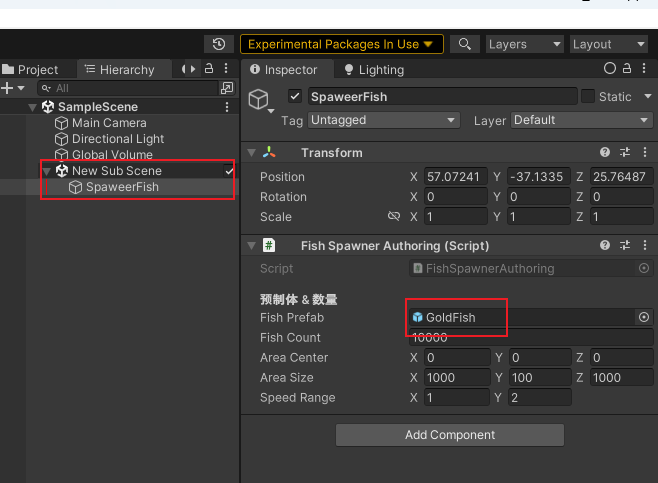This screenshot has height=483, width=658.
Task: Lock the Inspector panel
Action: (627, 68)
